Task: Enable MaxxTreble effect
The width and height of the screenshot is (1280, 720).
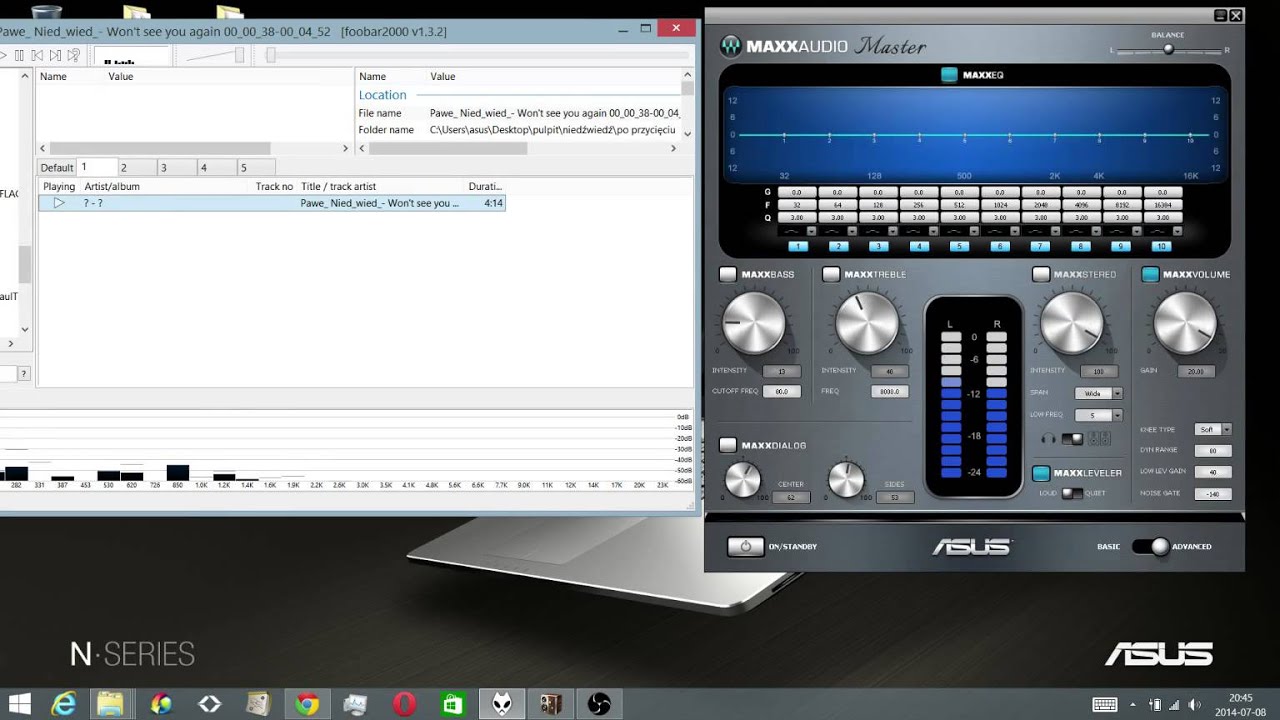Action: (x=831, y=274)
